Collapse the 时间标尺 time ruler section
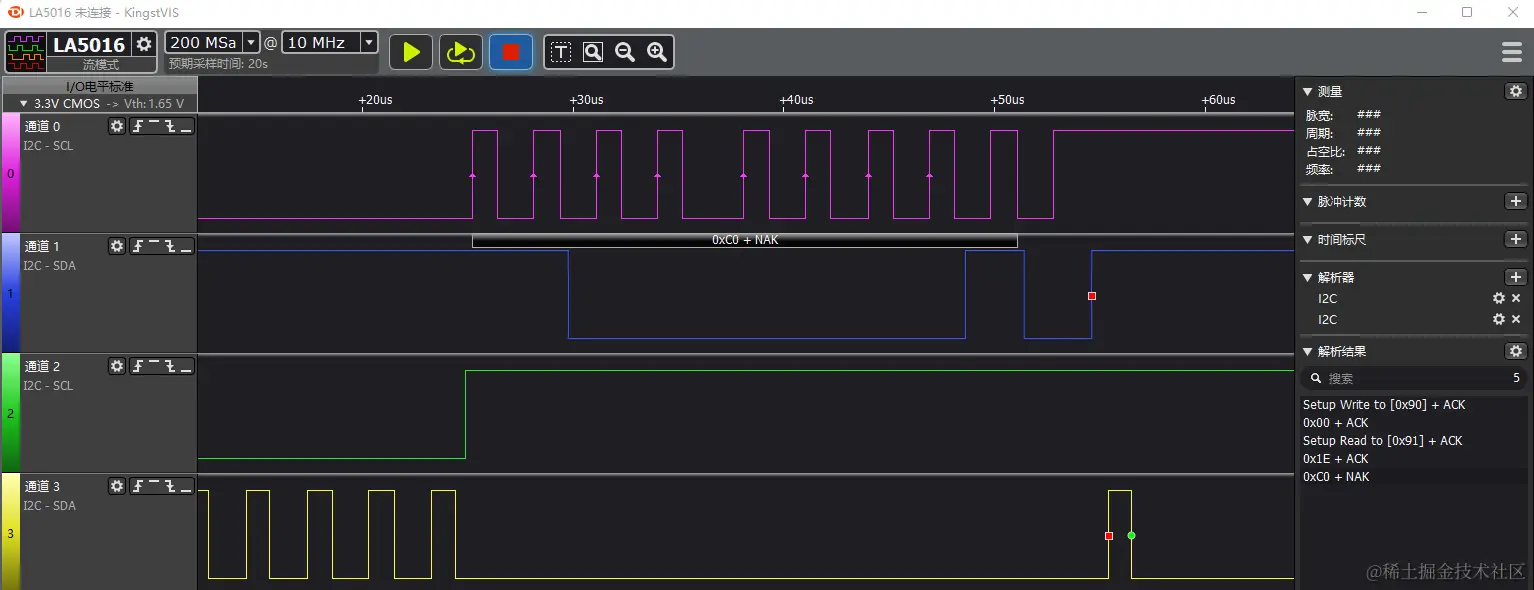Image resolution: width=1534 pixels, height=590 pixels. 1307,240
